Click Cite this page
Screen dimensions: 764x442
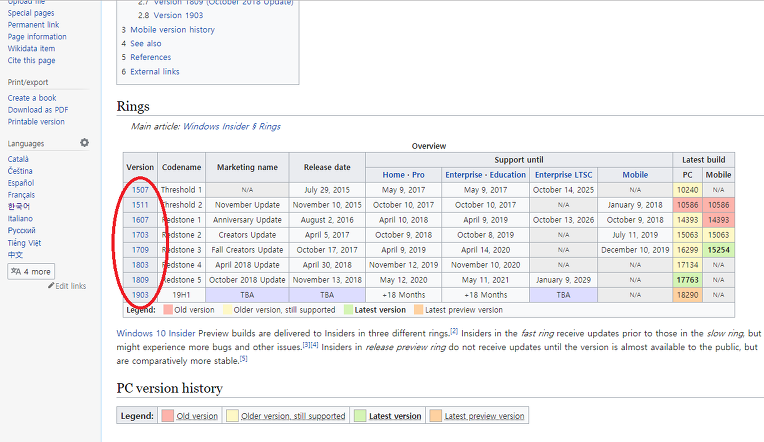(x=31, y=60)
